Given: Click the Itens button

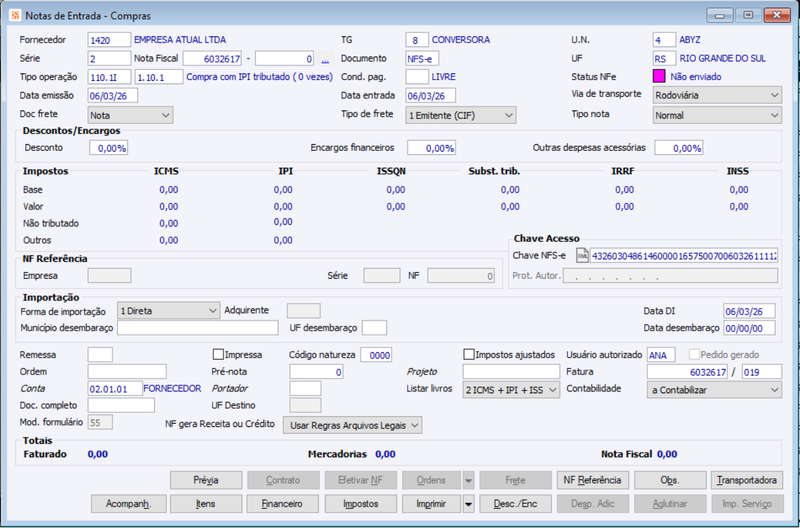Looking at the screenshot, I should (x=206, y=504).
